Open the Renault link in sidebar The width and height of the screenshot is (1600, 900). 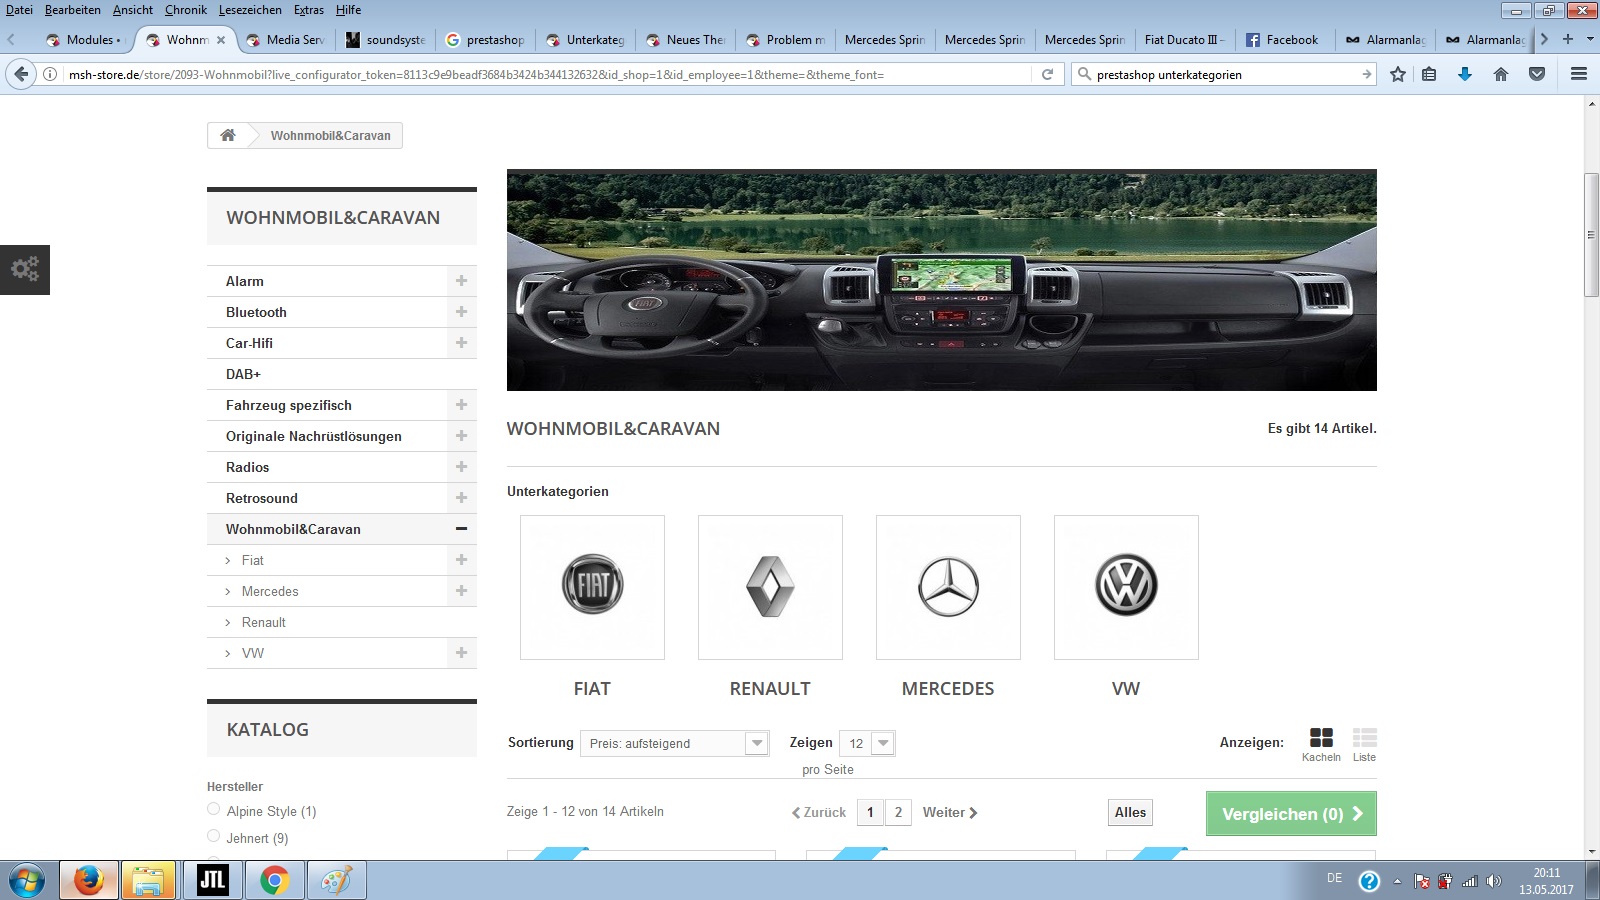(263, 622)
